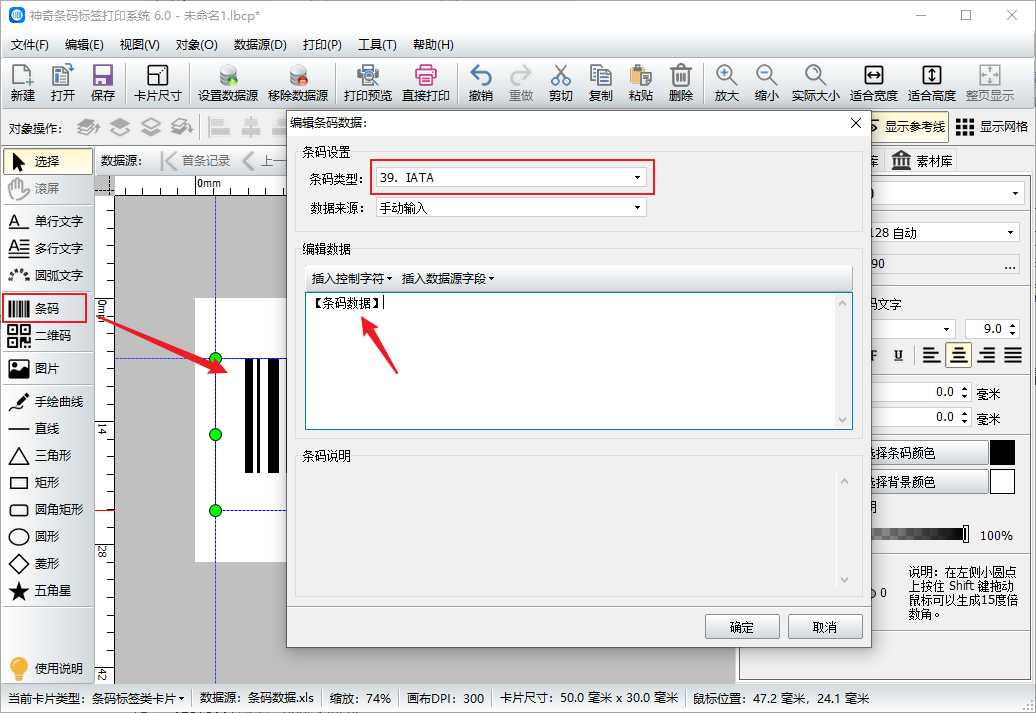Open the 条码类型 dropdown showing 39. IATA
This screenshot has width=1036, height=713.
pyautogui.click(x=511, y=177)
